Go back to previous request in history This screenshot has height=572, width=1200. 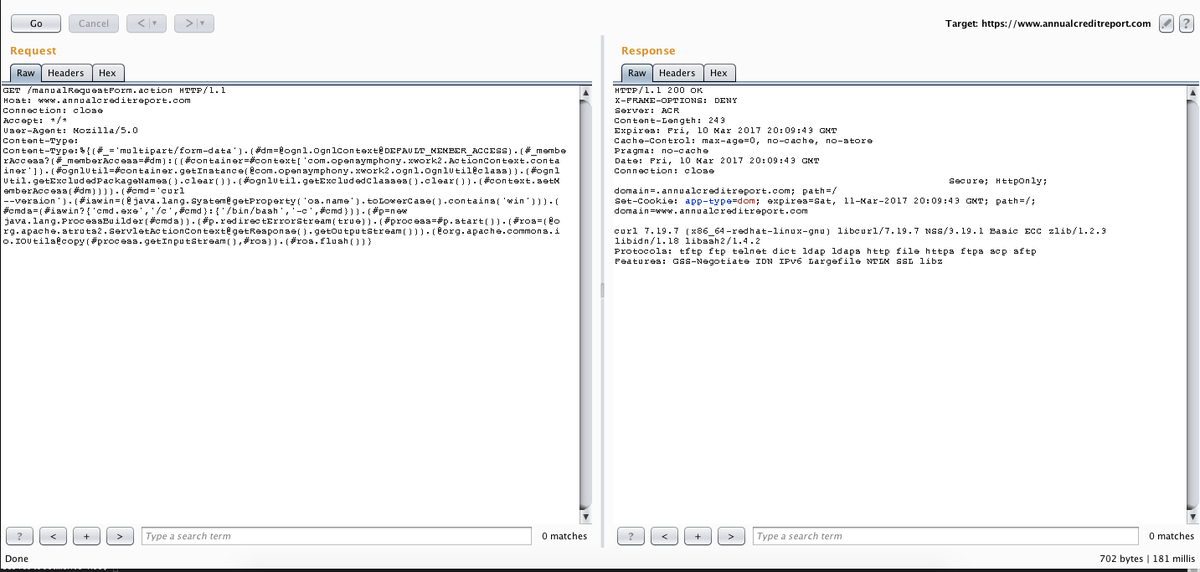coord(139,23)
